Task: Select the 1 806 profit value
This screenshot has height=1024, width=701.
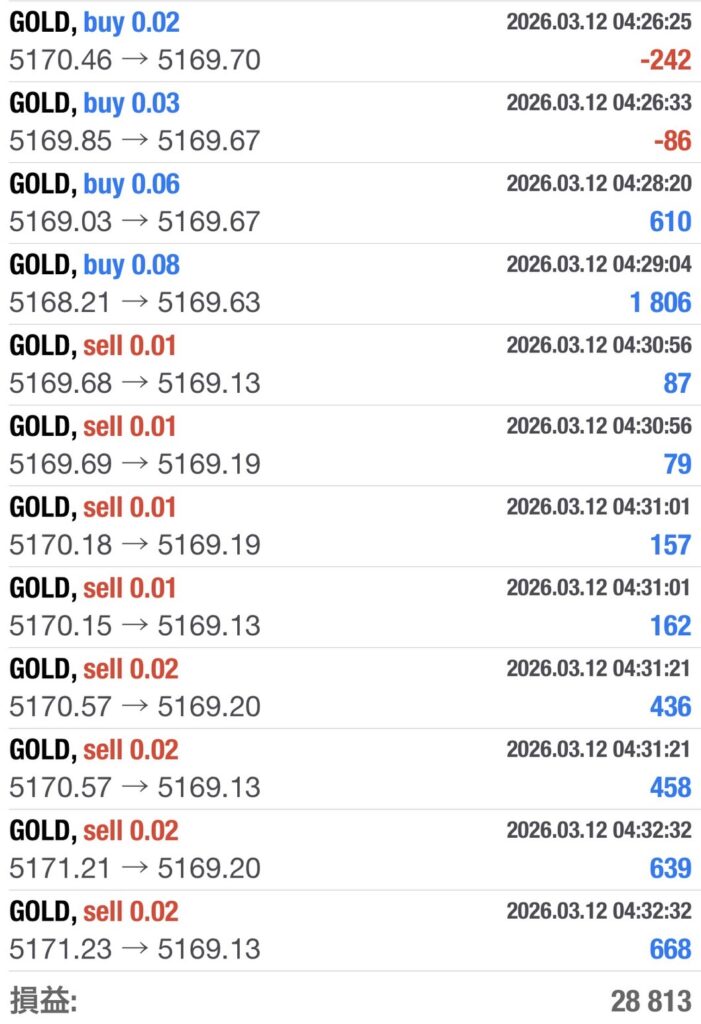Action: 660,302
